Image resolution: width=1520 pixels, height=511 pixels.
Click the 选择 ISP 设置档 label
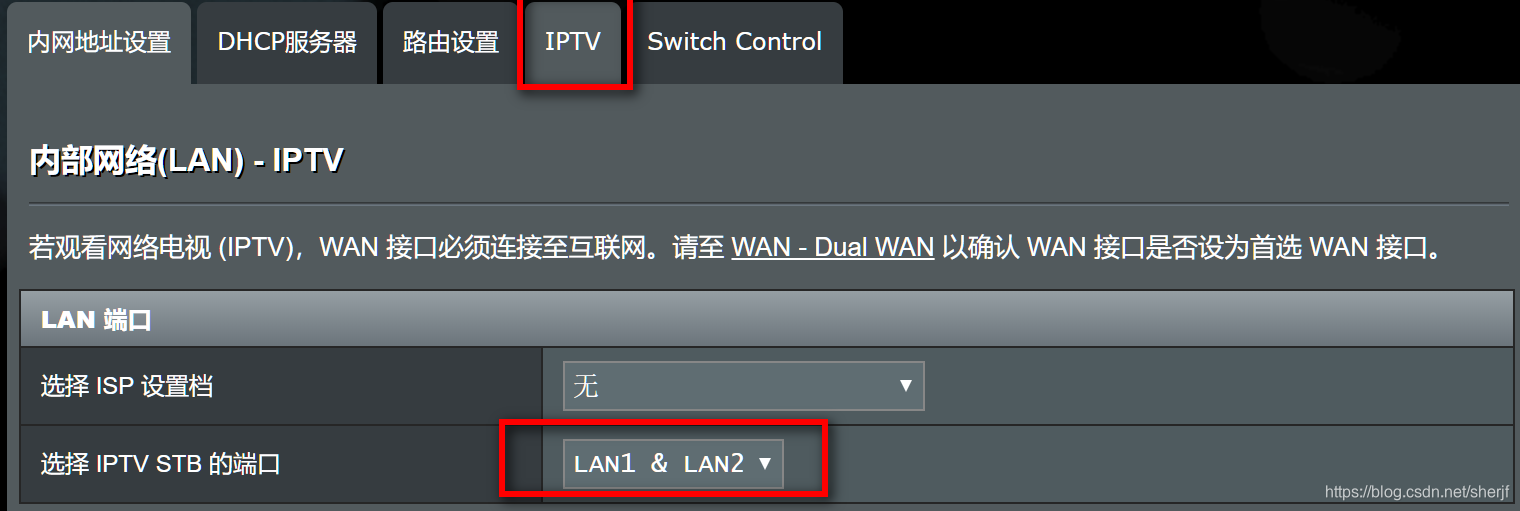point(126,386)
